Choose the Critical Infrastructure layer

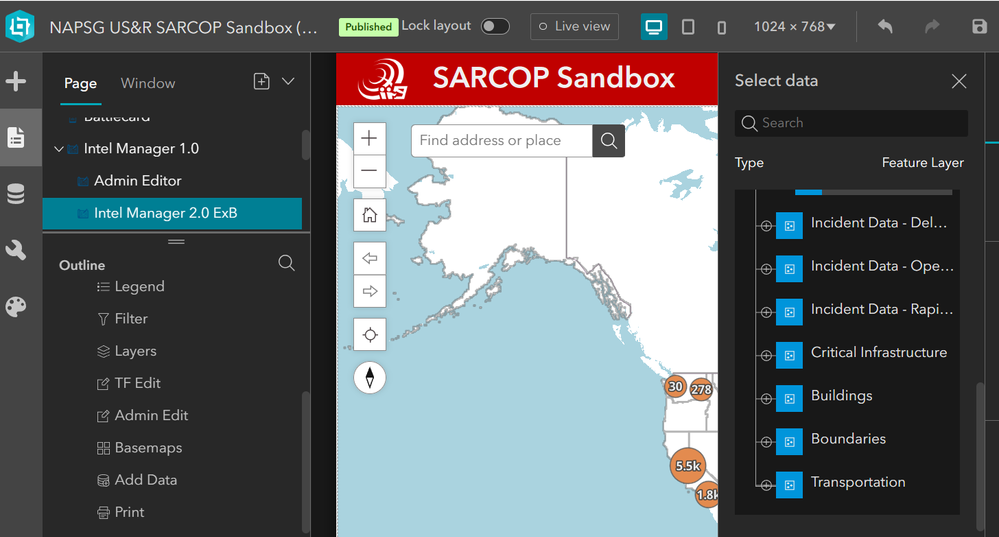pyautogui.click(x=879, y=352)
